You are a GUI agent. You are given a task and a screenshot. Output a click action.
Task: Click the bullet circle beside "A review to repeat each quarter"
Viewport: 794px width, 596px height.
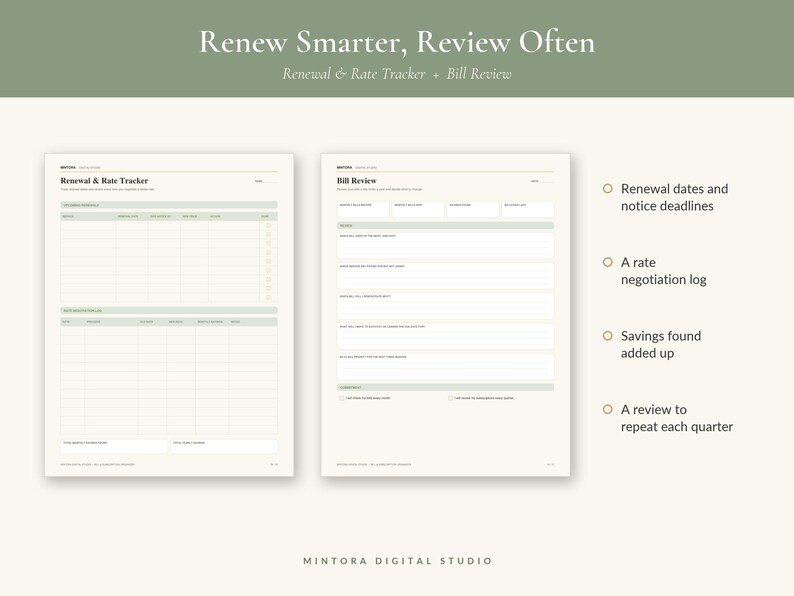click(608, 409)
